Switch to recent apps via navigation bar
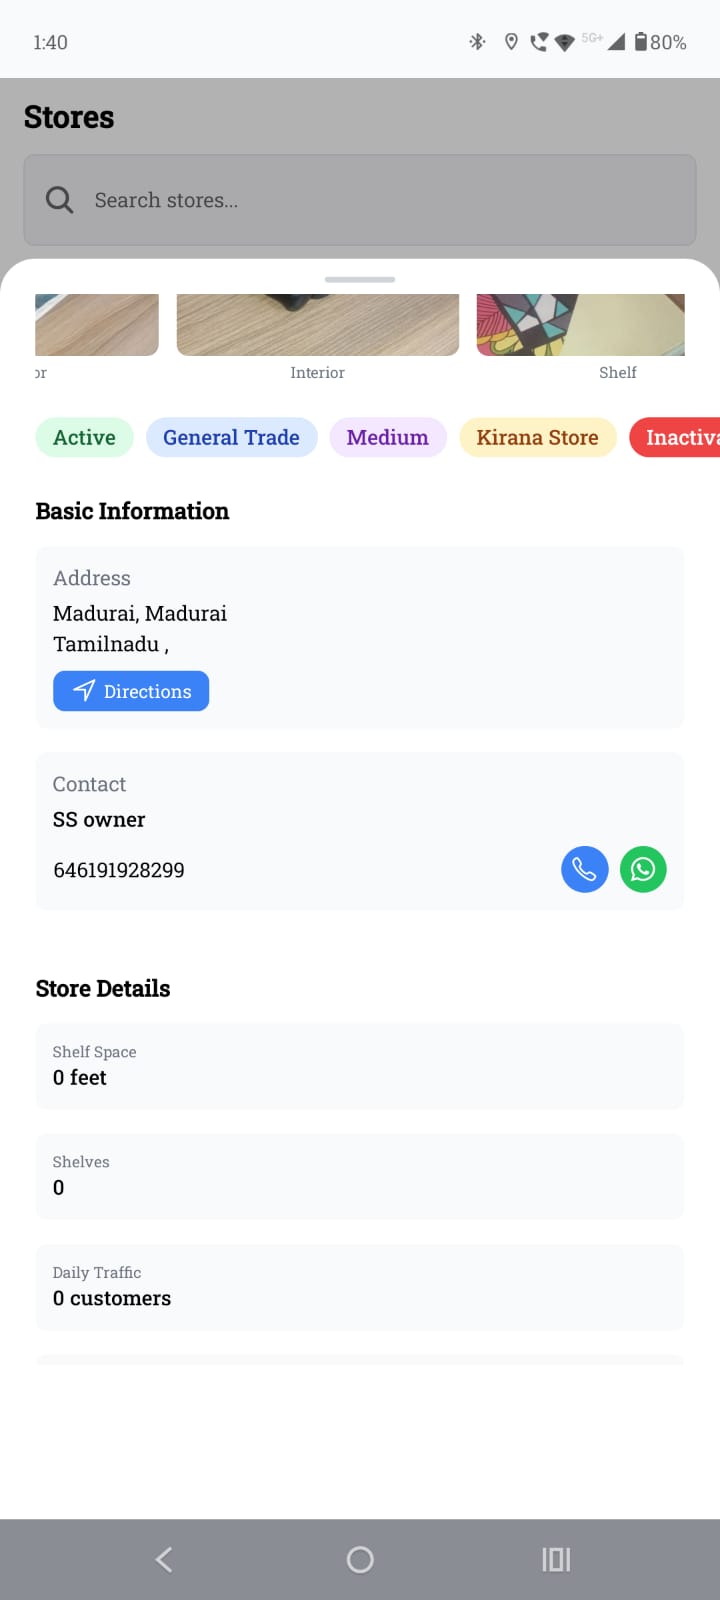Image resolution: width=720 pixels, height=1600 pixels. click(555, 1558)
